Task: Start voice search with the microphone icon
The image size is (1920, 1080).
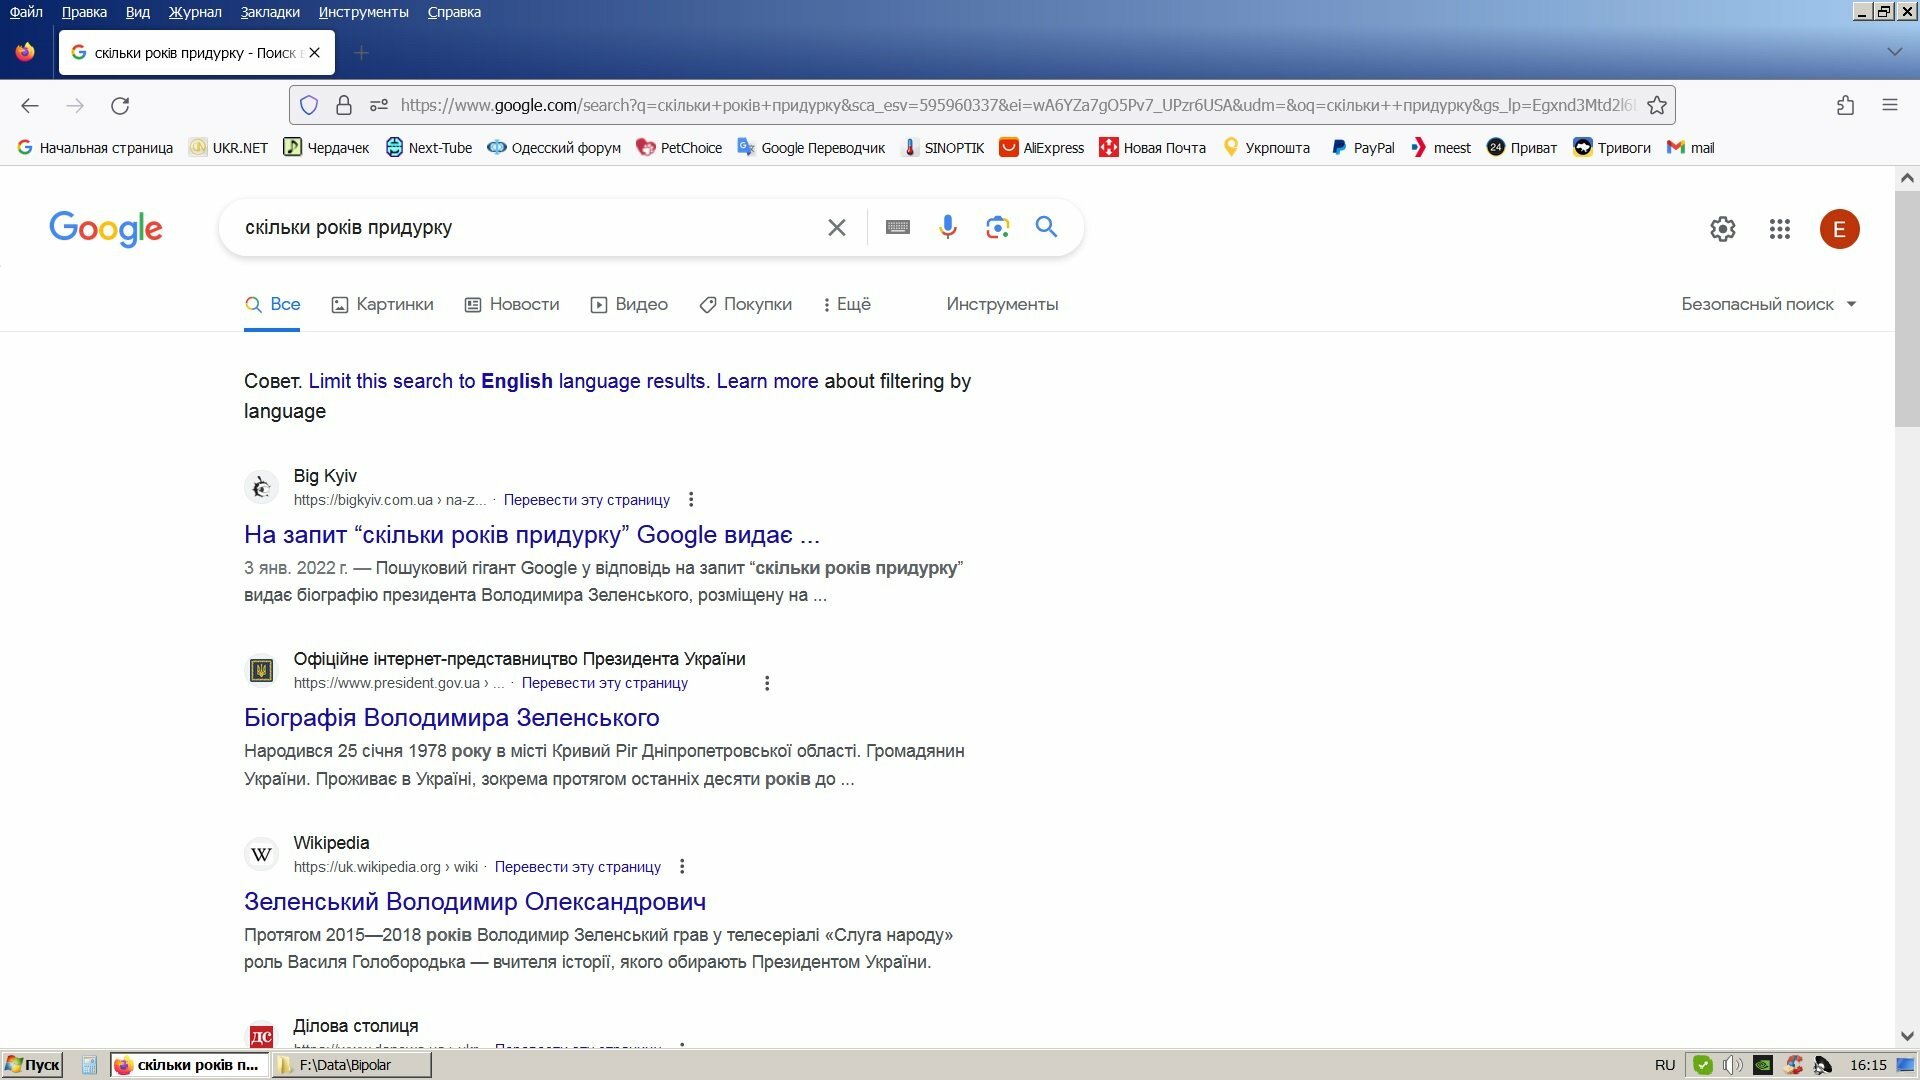Action: click(948, 228)
